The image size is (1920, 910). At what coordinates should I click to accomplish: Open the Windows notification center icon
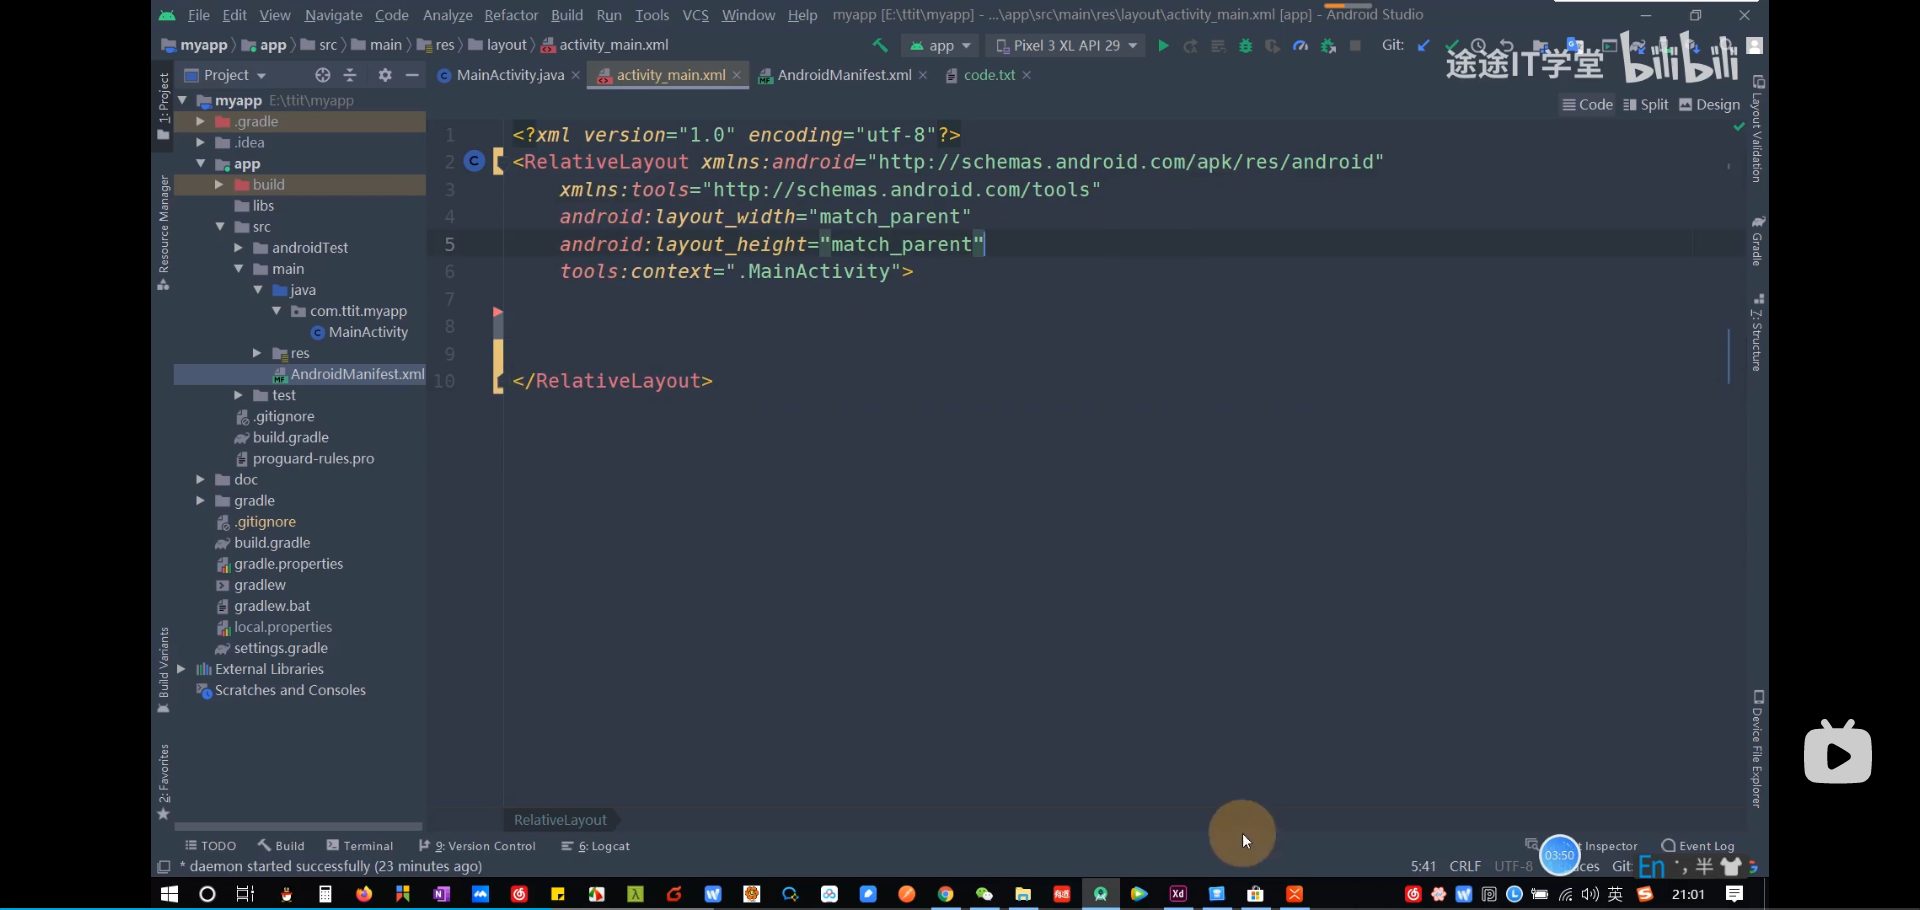tap(1735, 894)
